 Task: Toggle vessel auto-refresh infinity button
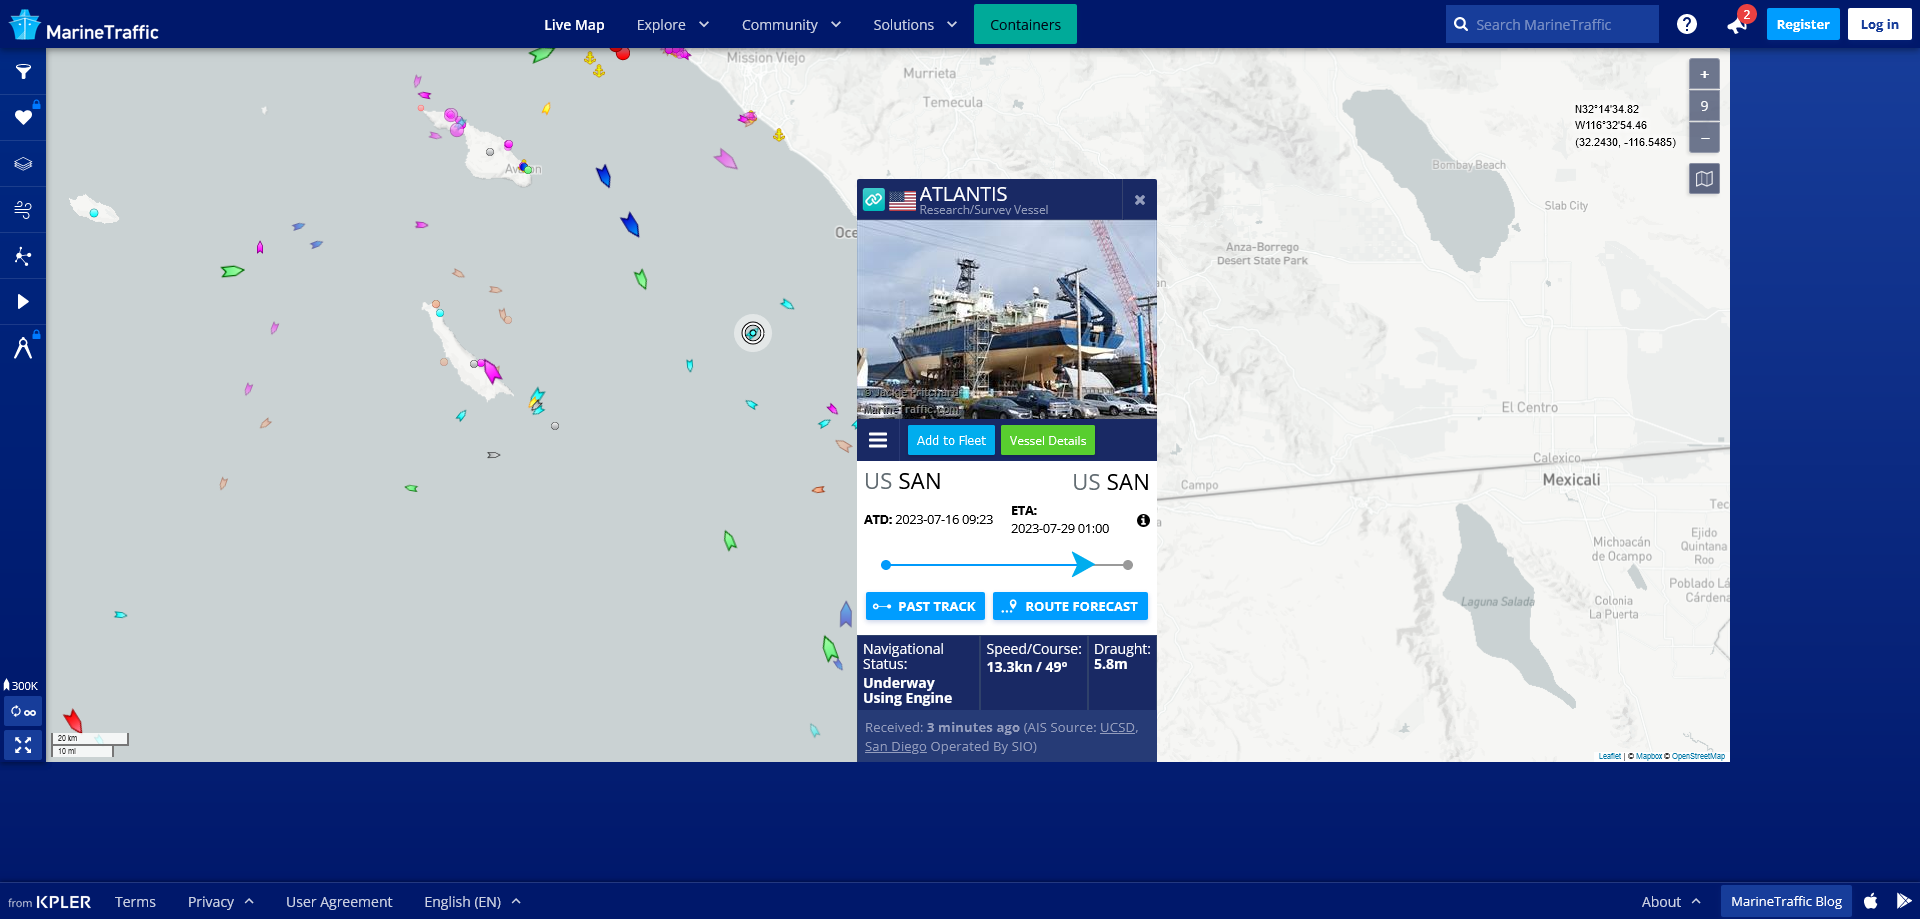click(x=23, y=712)
